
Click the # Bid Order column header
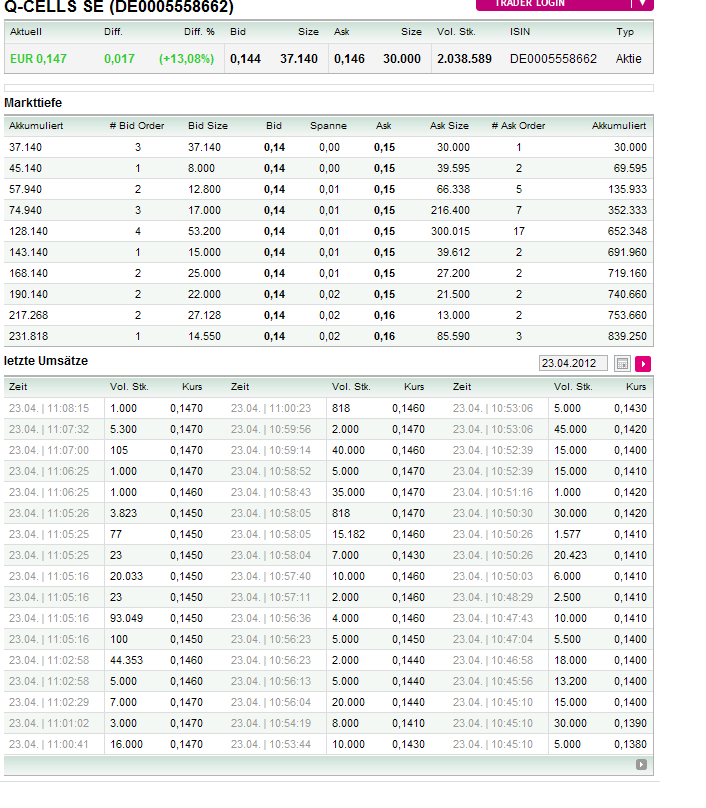(137, 126)
